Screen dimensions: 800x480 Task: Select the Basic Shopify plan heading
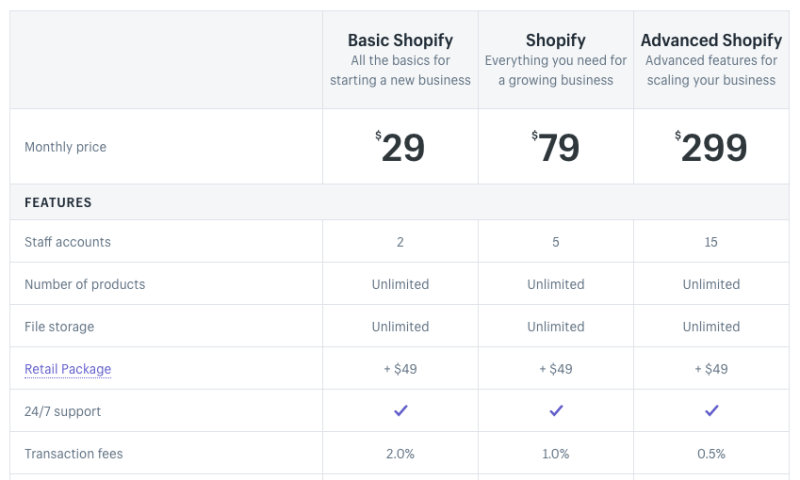[400, 41]
